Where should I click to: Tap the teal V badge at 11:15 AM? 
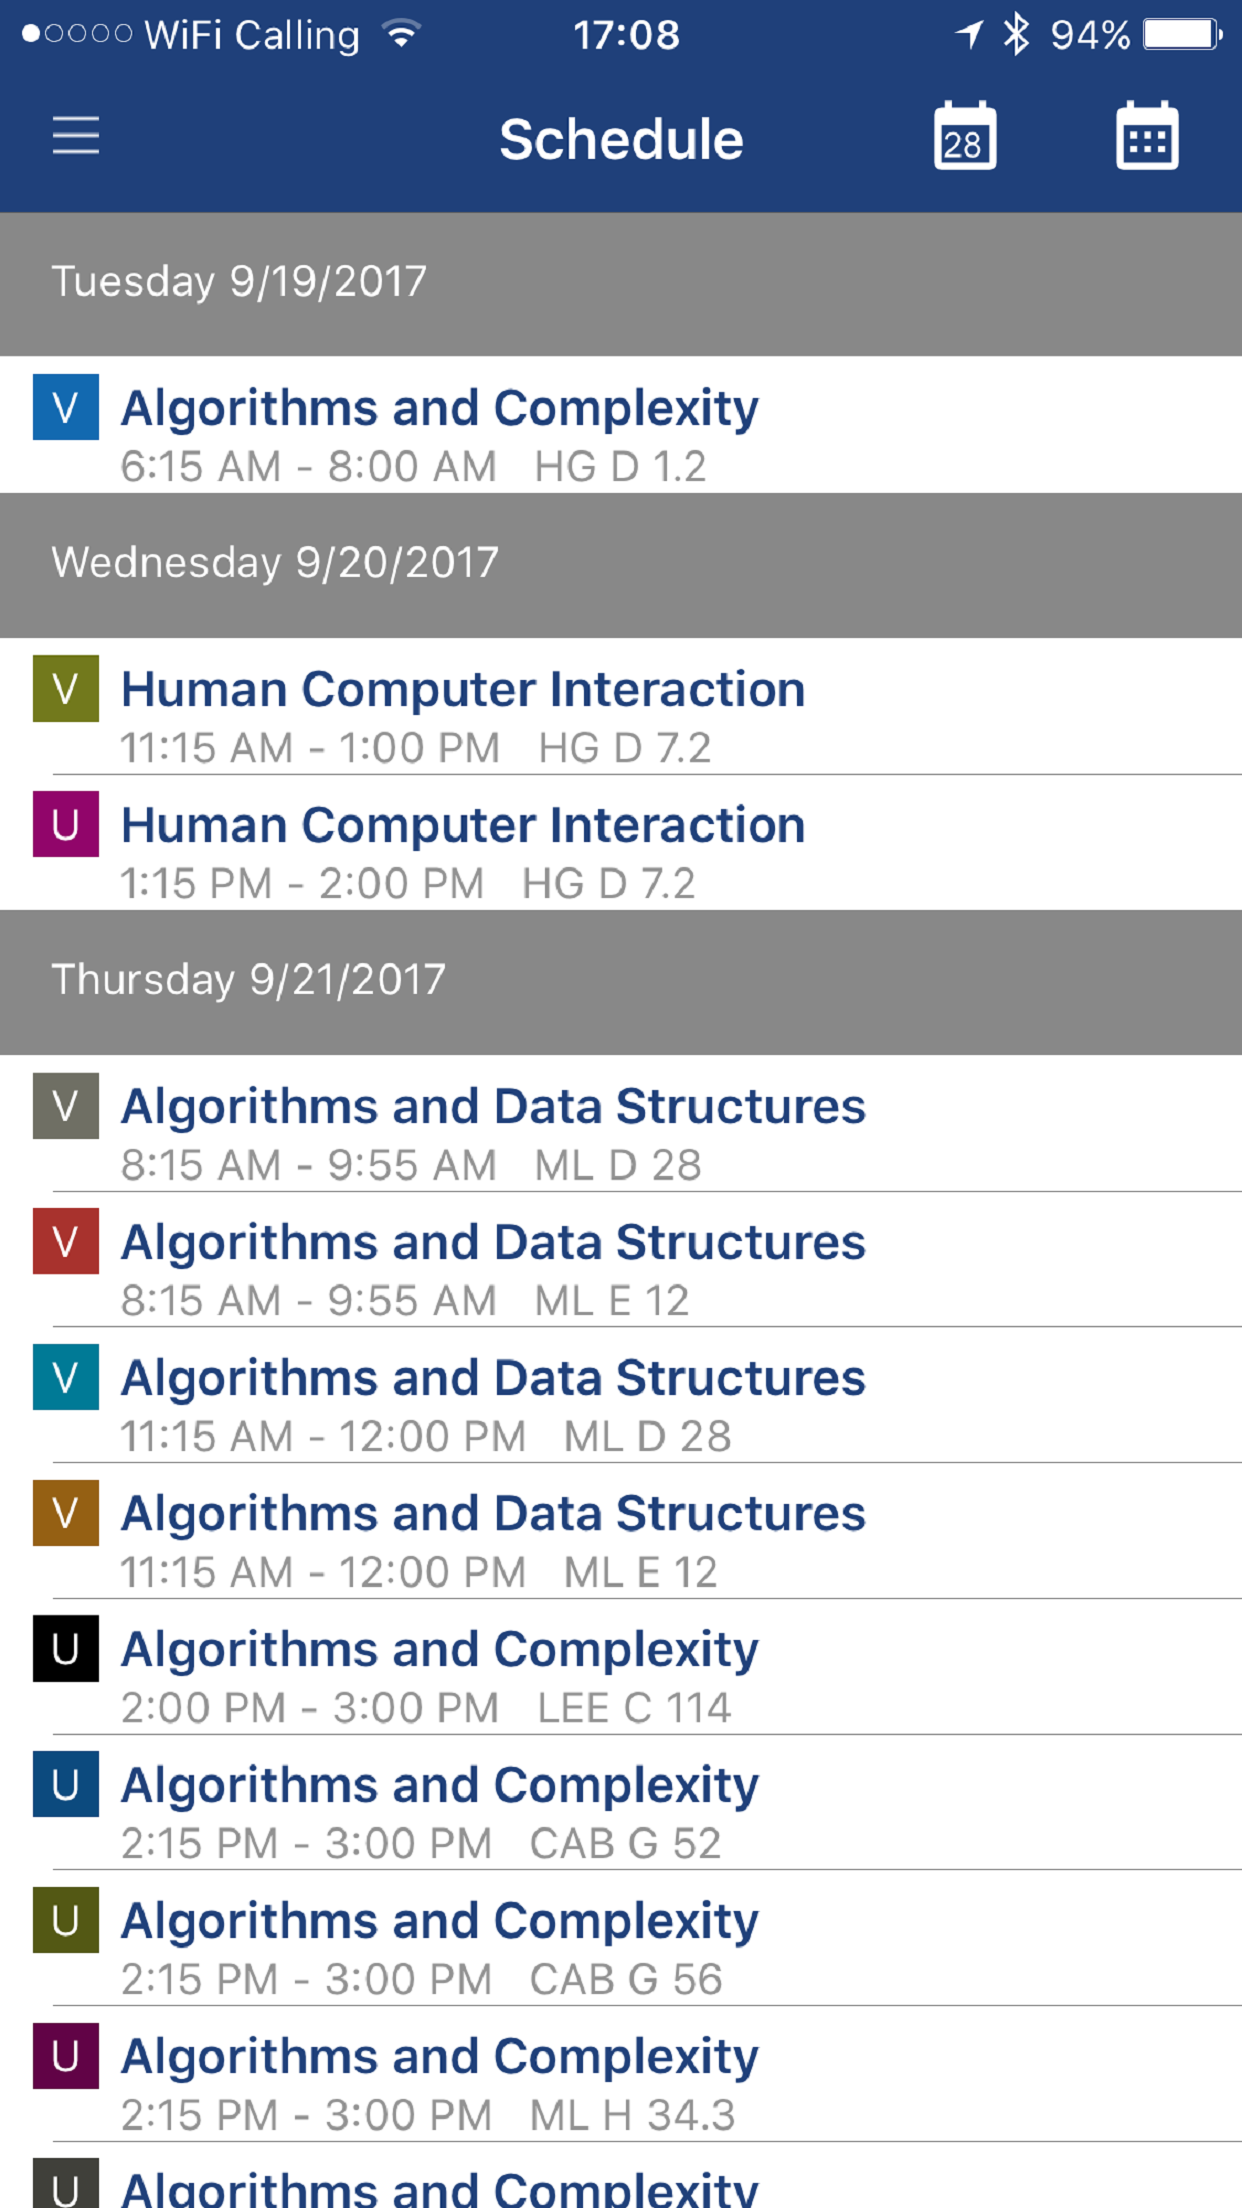click(66, 1377)
